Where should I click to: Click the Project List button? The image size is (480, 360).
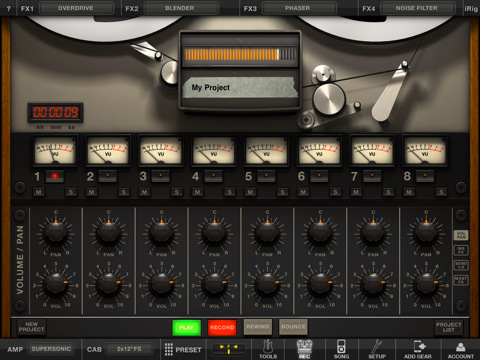(x=449, y=327)
